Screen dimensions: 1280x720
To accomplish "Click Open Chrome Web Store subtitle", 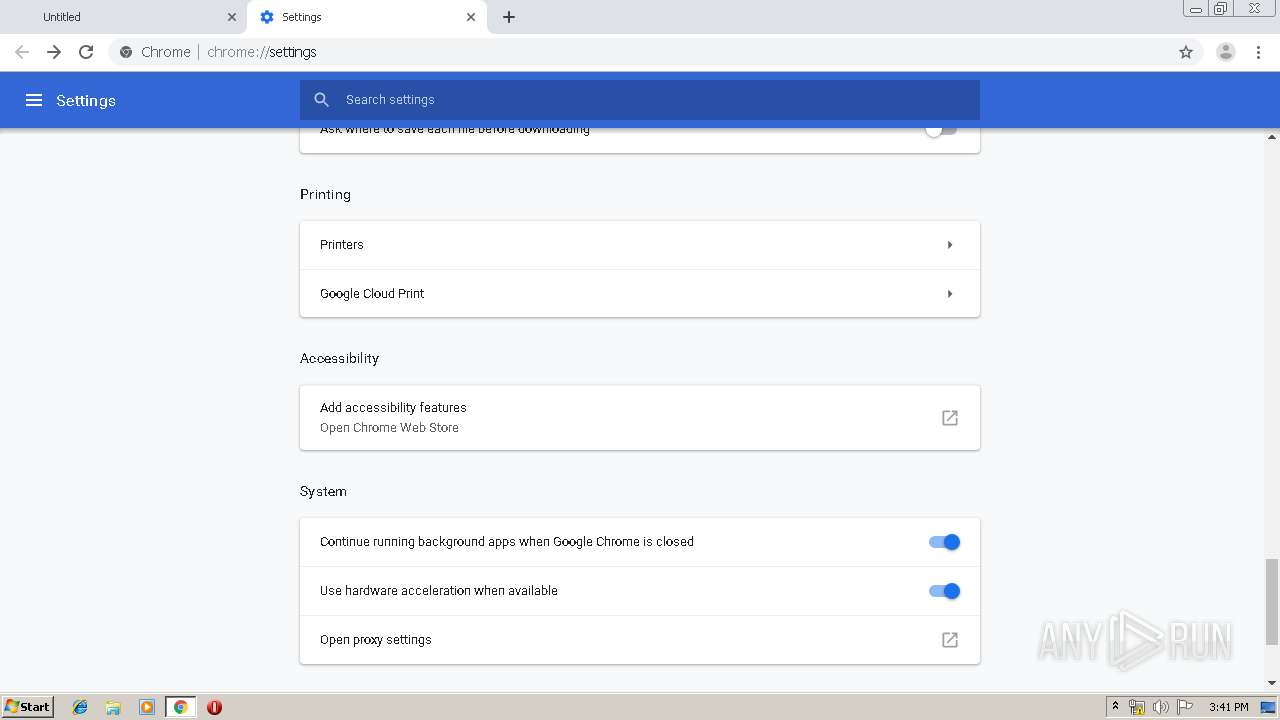I will tap(389, 428).
